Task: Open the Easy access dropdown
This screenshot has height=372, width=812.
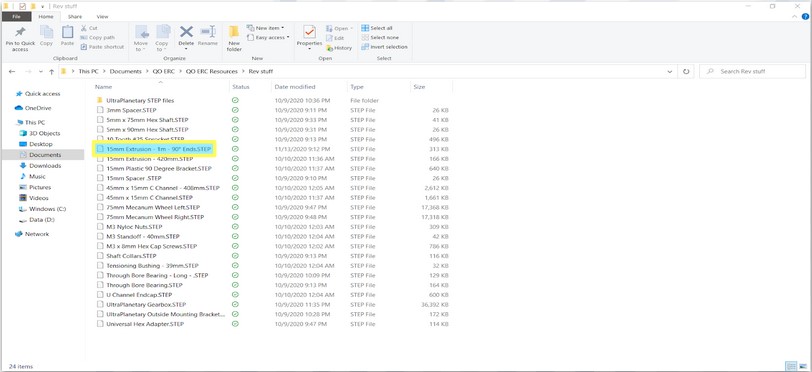Action: pyautogui.click(x=268, y=37)
